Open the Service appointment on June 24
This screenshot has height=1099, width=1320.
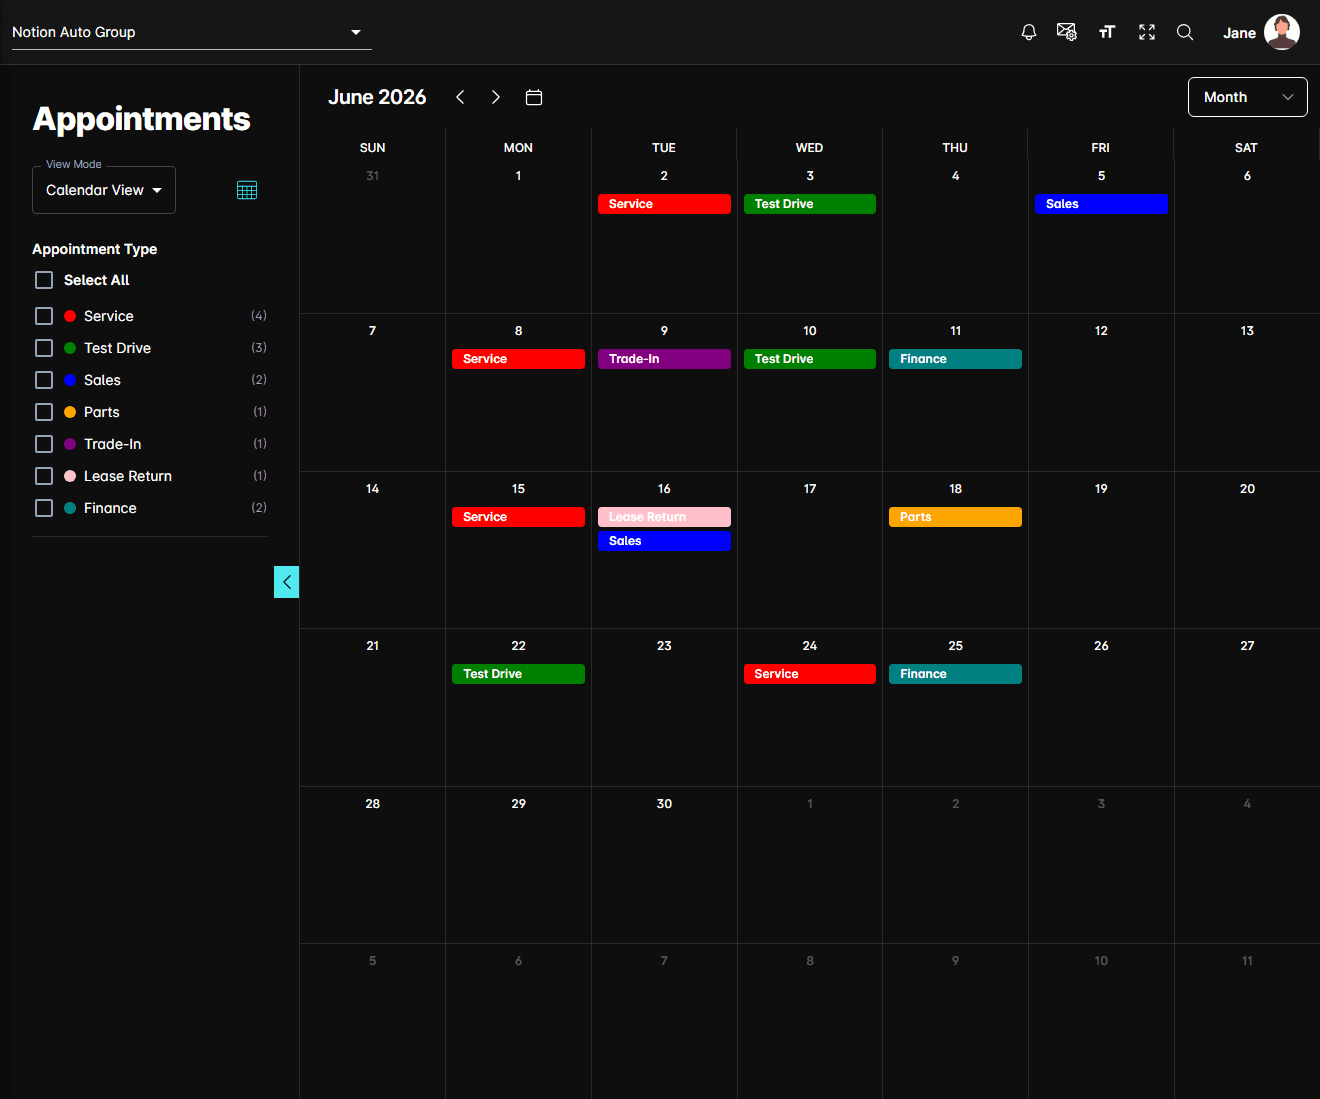tap(810, 674)
